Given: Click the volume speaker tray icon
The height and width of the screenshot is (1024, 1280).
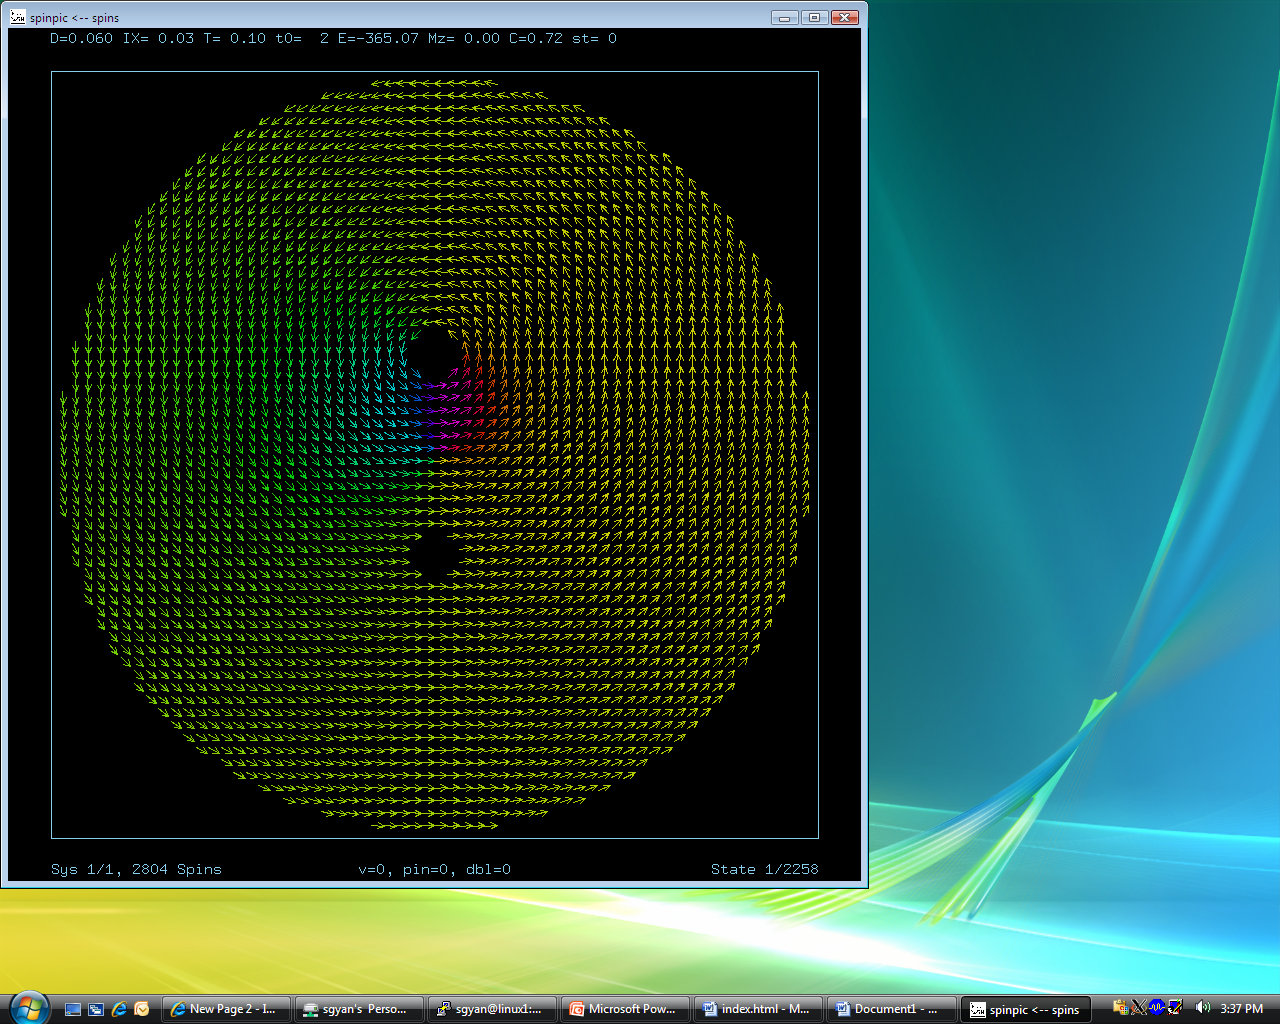Looking at the screenshot, I should tap(1202, 1008).
